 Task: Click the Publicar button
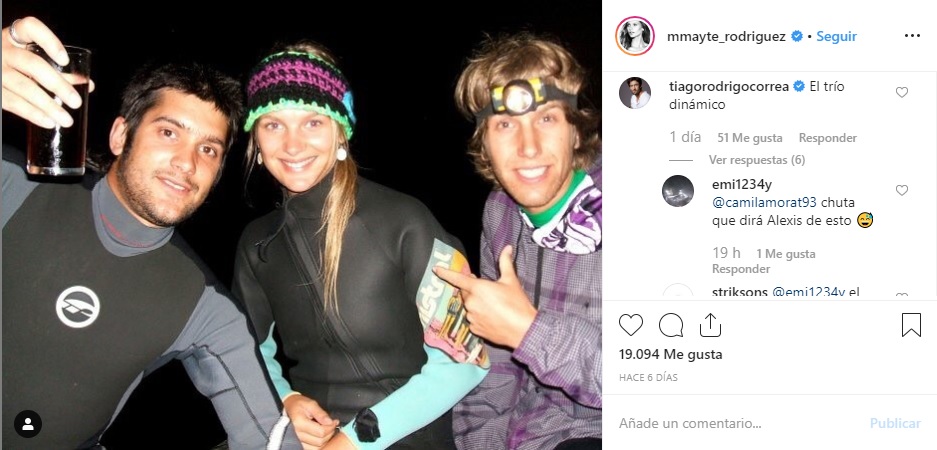(x=895, y=423)
